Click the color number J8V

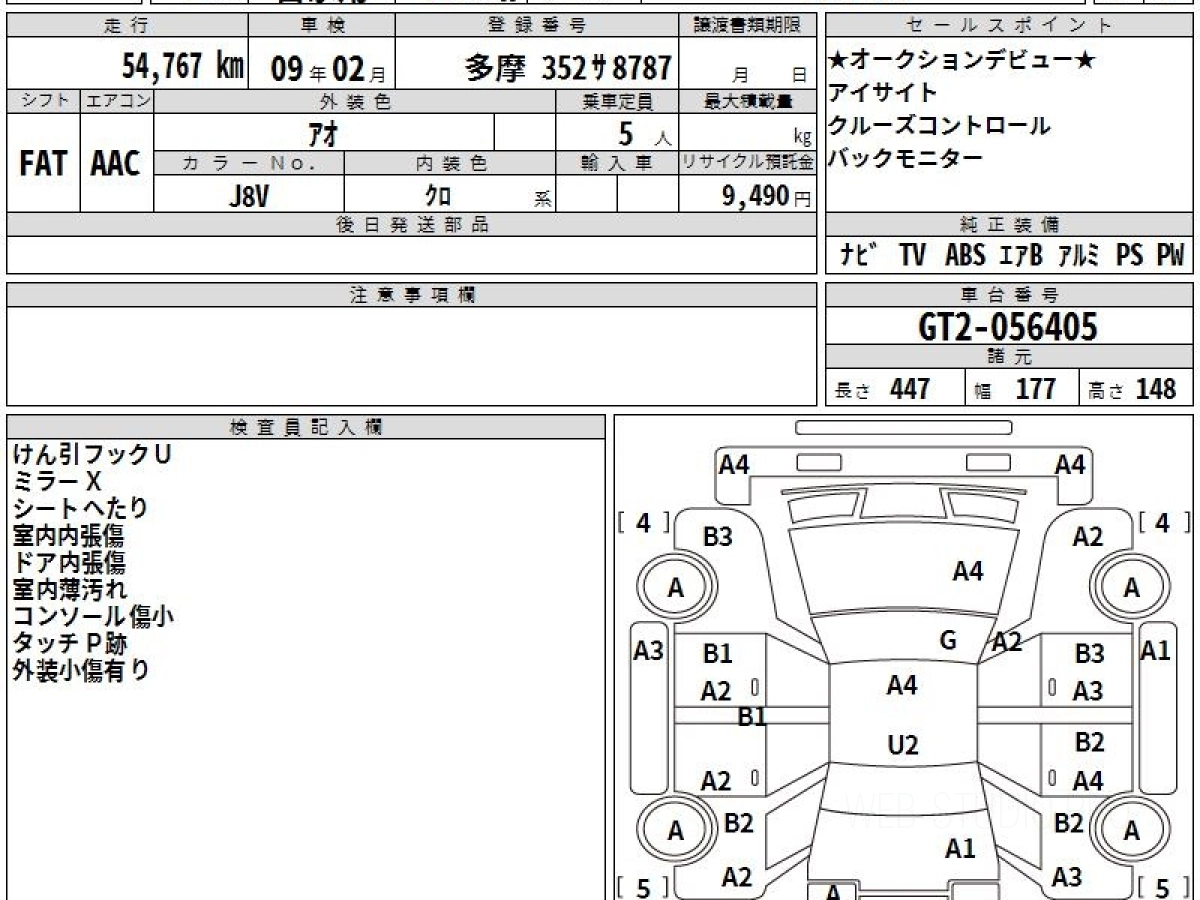[249, 196]
